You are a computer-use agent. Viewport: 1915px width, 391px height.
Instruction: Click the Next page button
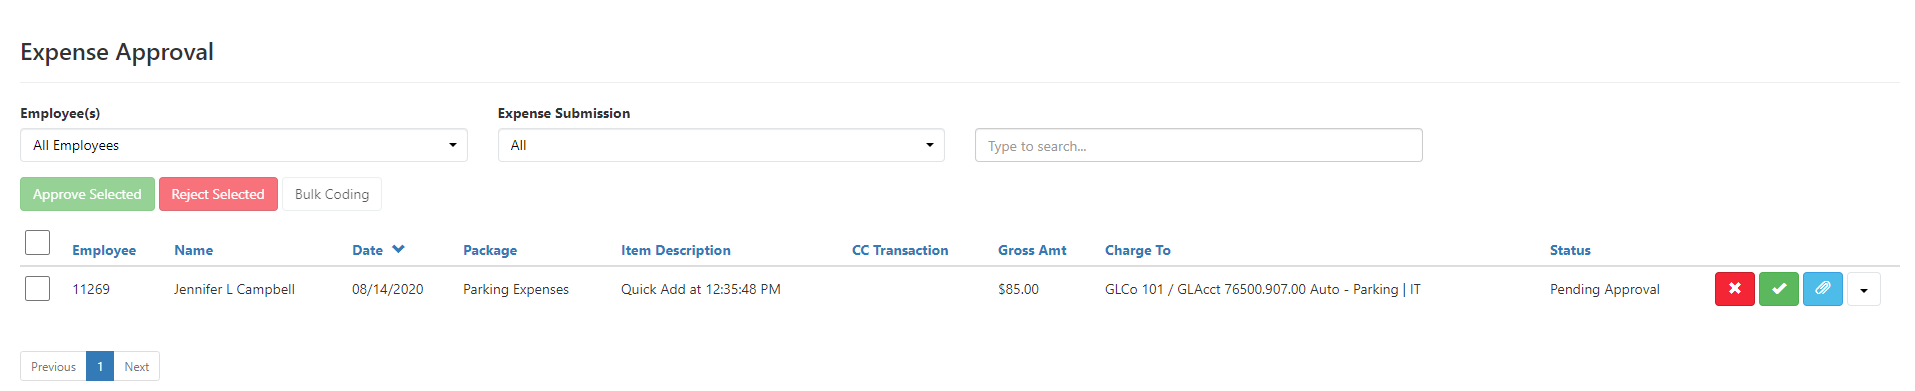[x=137, y=366]
